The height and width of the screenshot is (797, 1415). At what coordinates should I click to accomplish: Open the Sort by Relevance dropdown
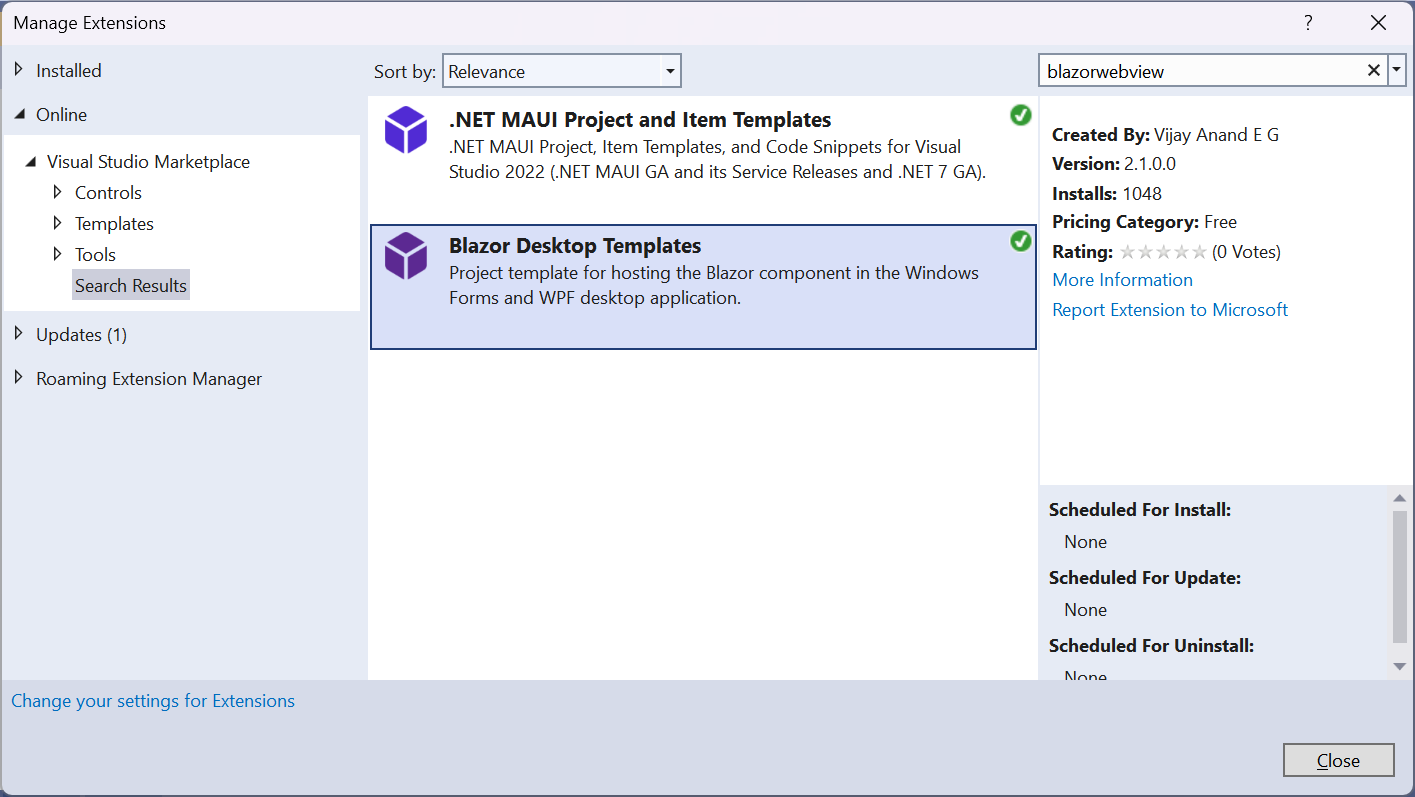[x=561, y=71]
